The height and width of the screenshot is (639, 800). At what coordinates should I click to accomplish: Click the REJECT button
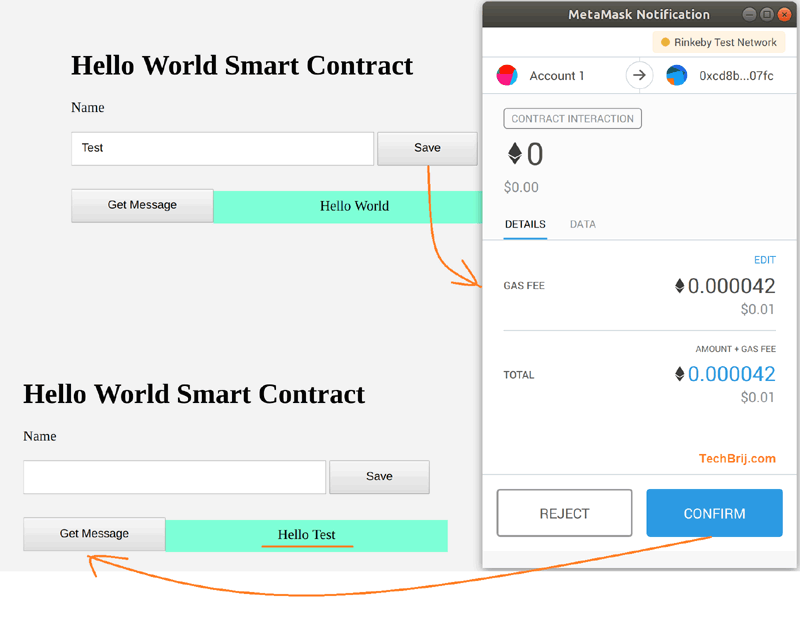tap(564, 512)
